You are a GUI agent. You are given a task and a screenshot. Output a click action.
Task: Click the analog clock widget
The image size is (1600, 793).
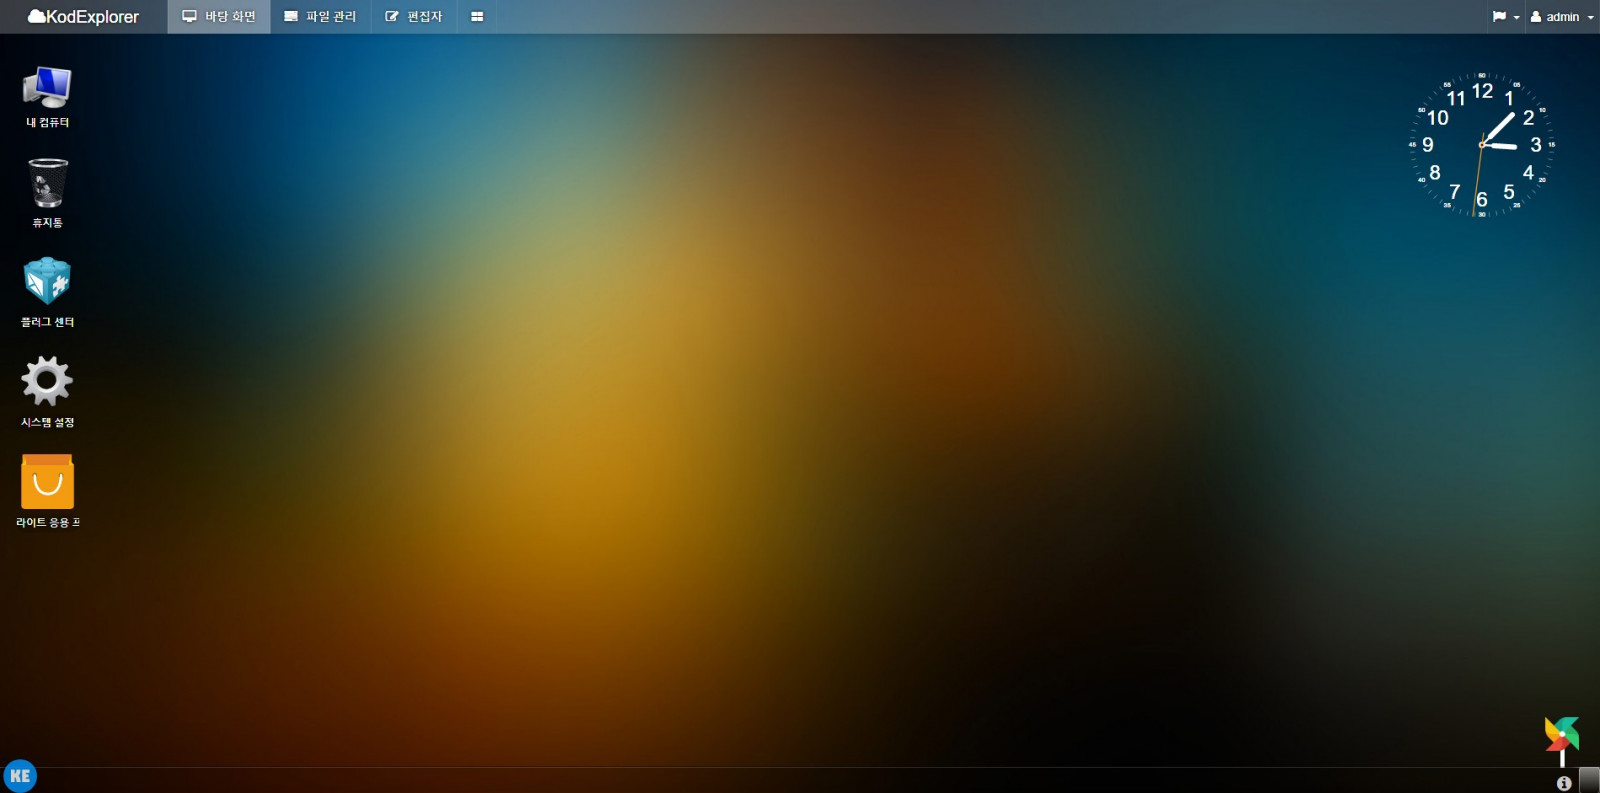click(1481, 145)
